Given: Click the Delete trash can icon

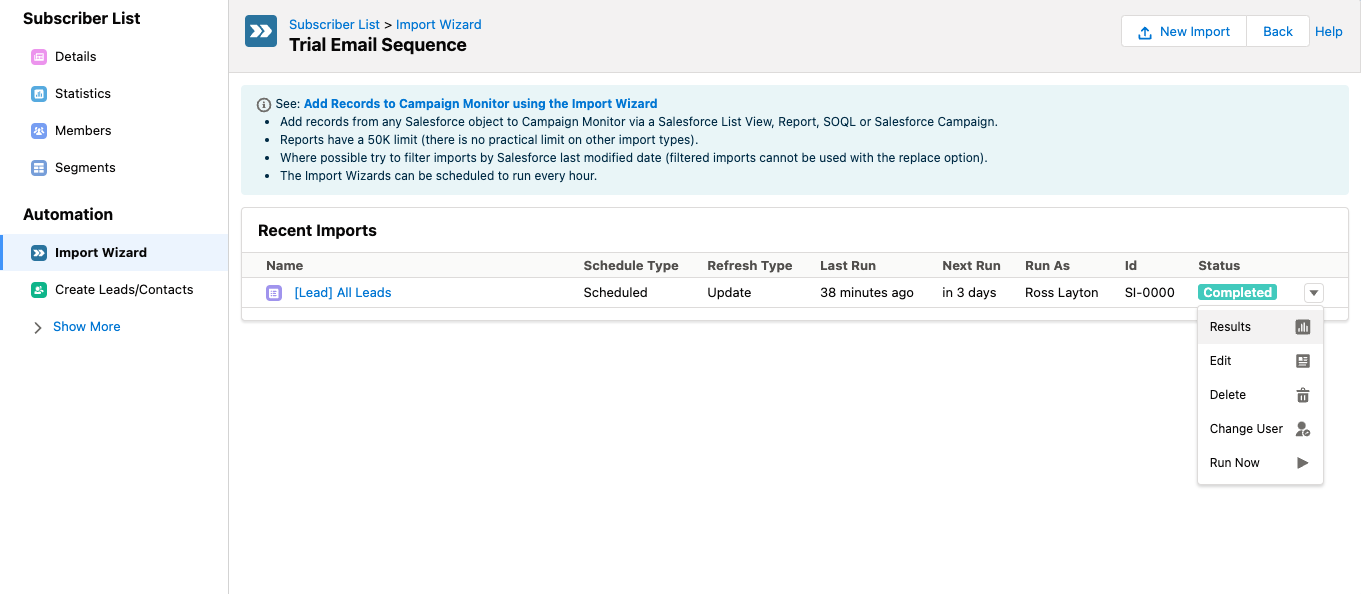Looking at the screenshot, I should pos(1302,395).
